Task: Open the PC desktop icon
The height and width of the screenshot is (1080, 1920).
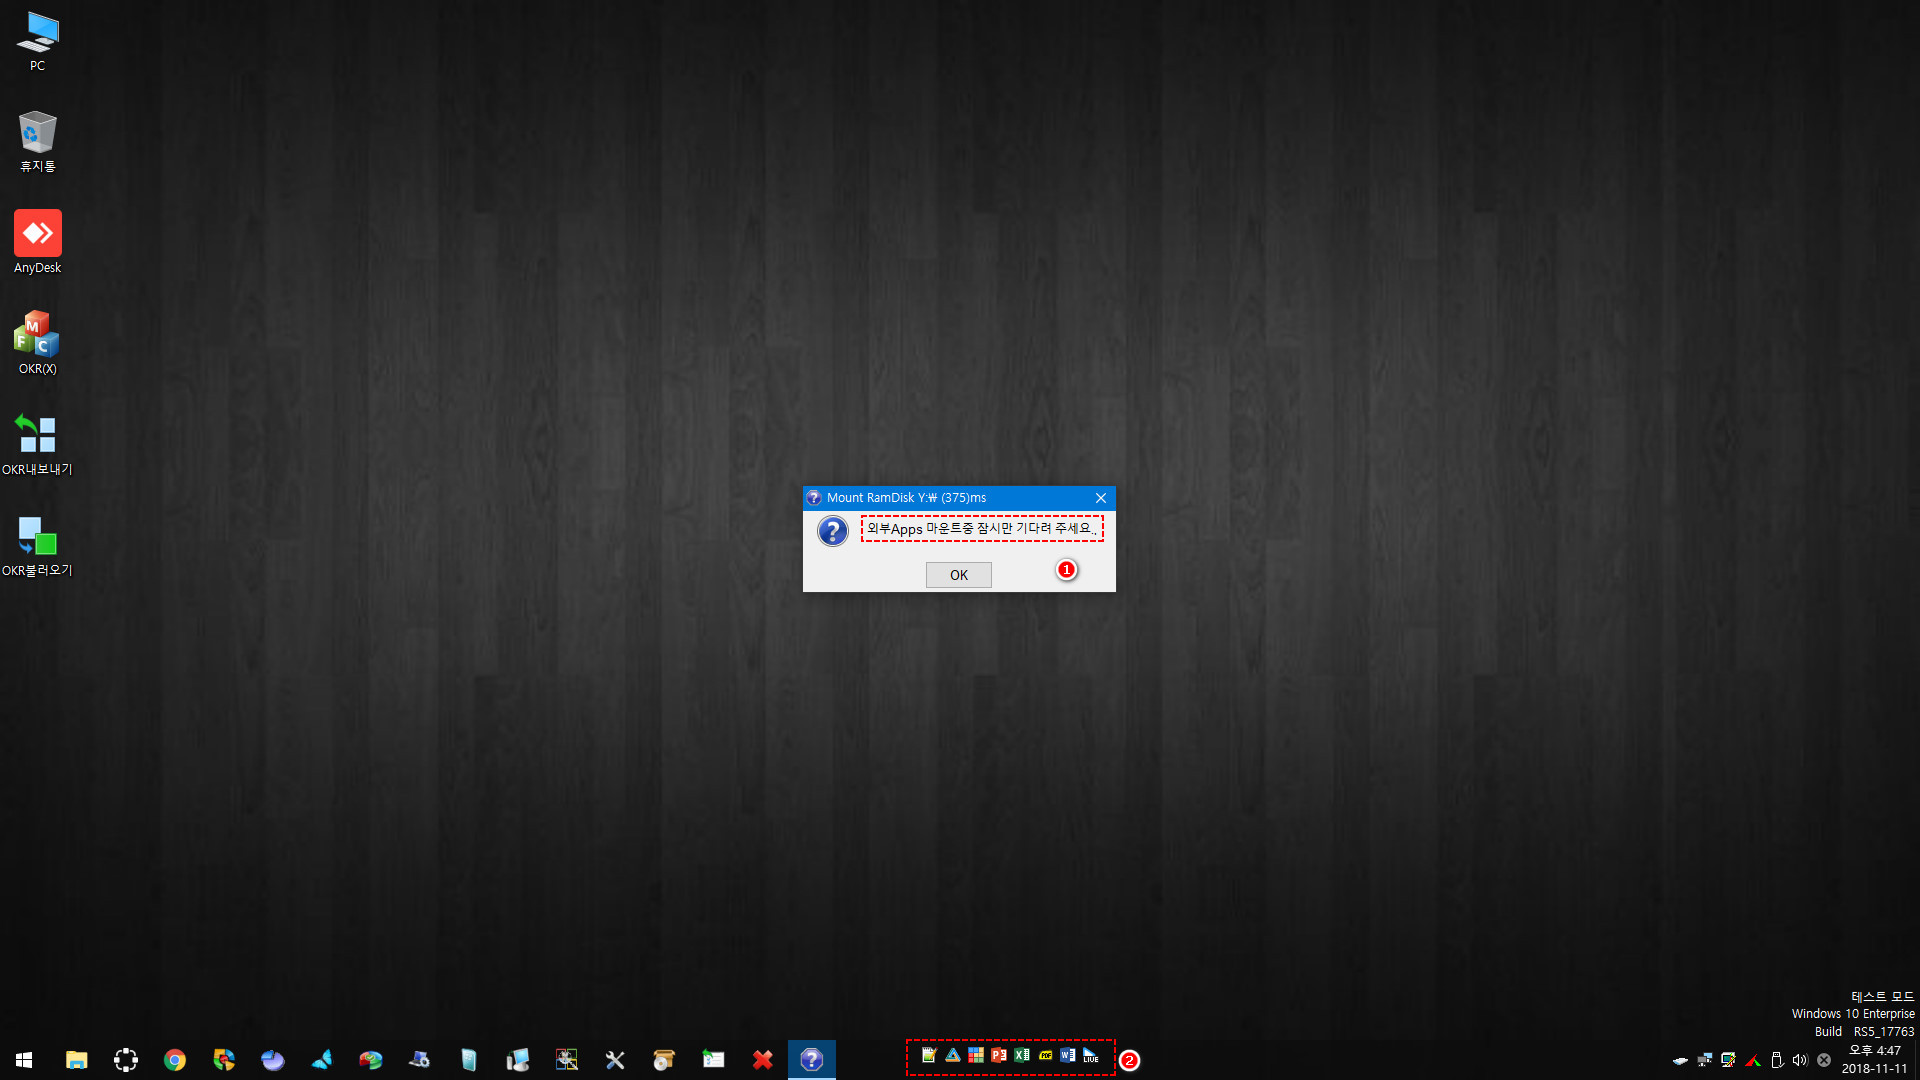Action: click(x=37, y=42)
